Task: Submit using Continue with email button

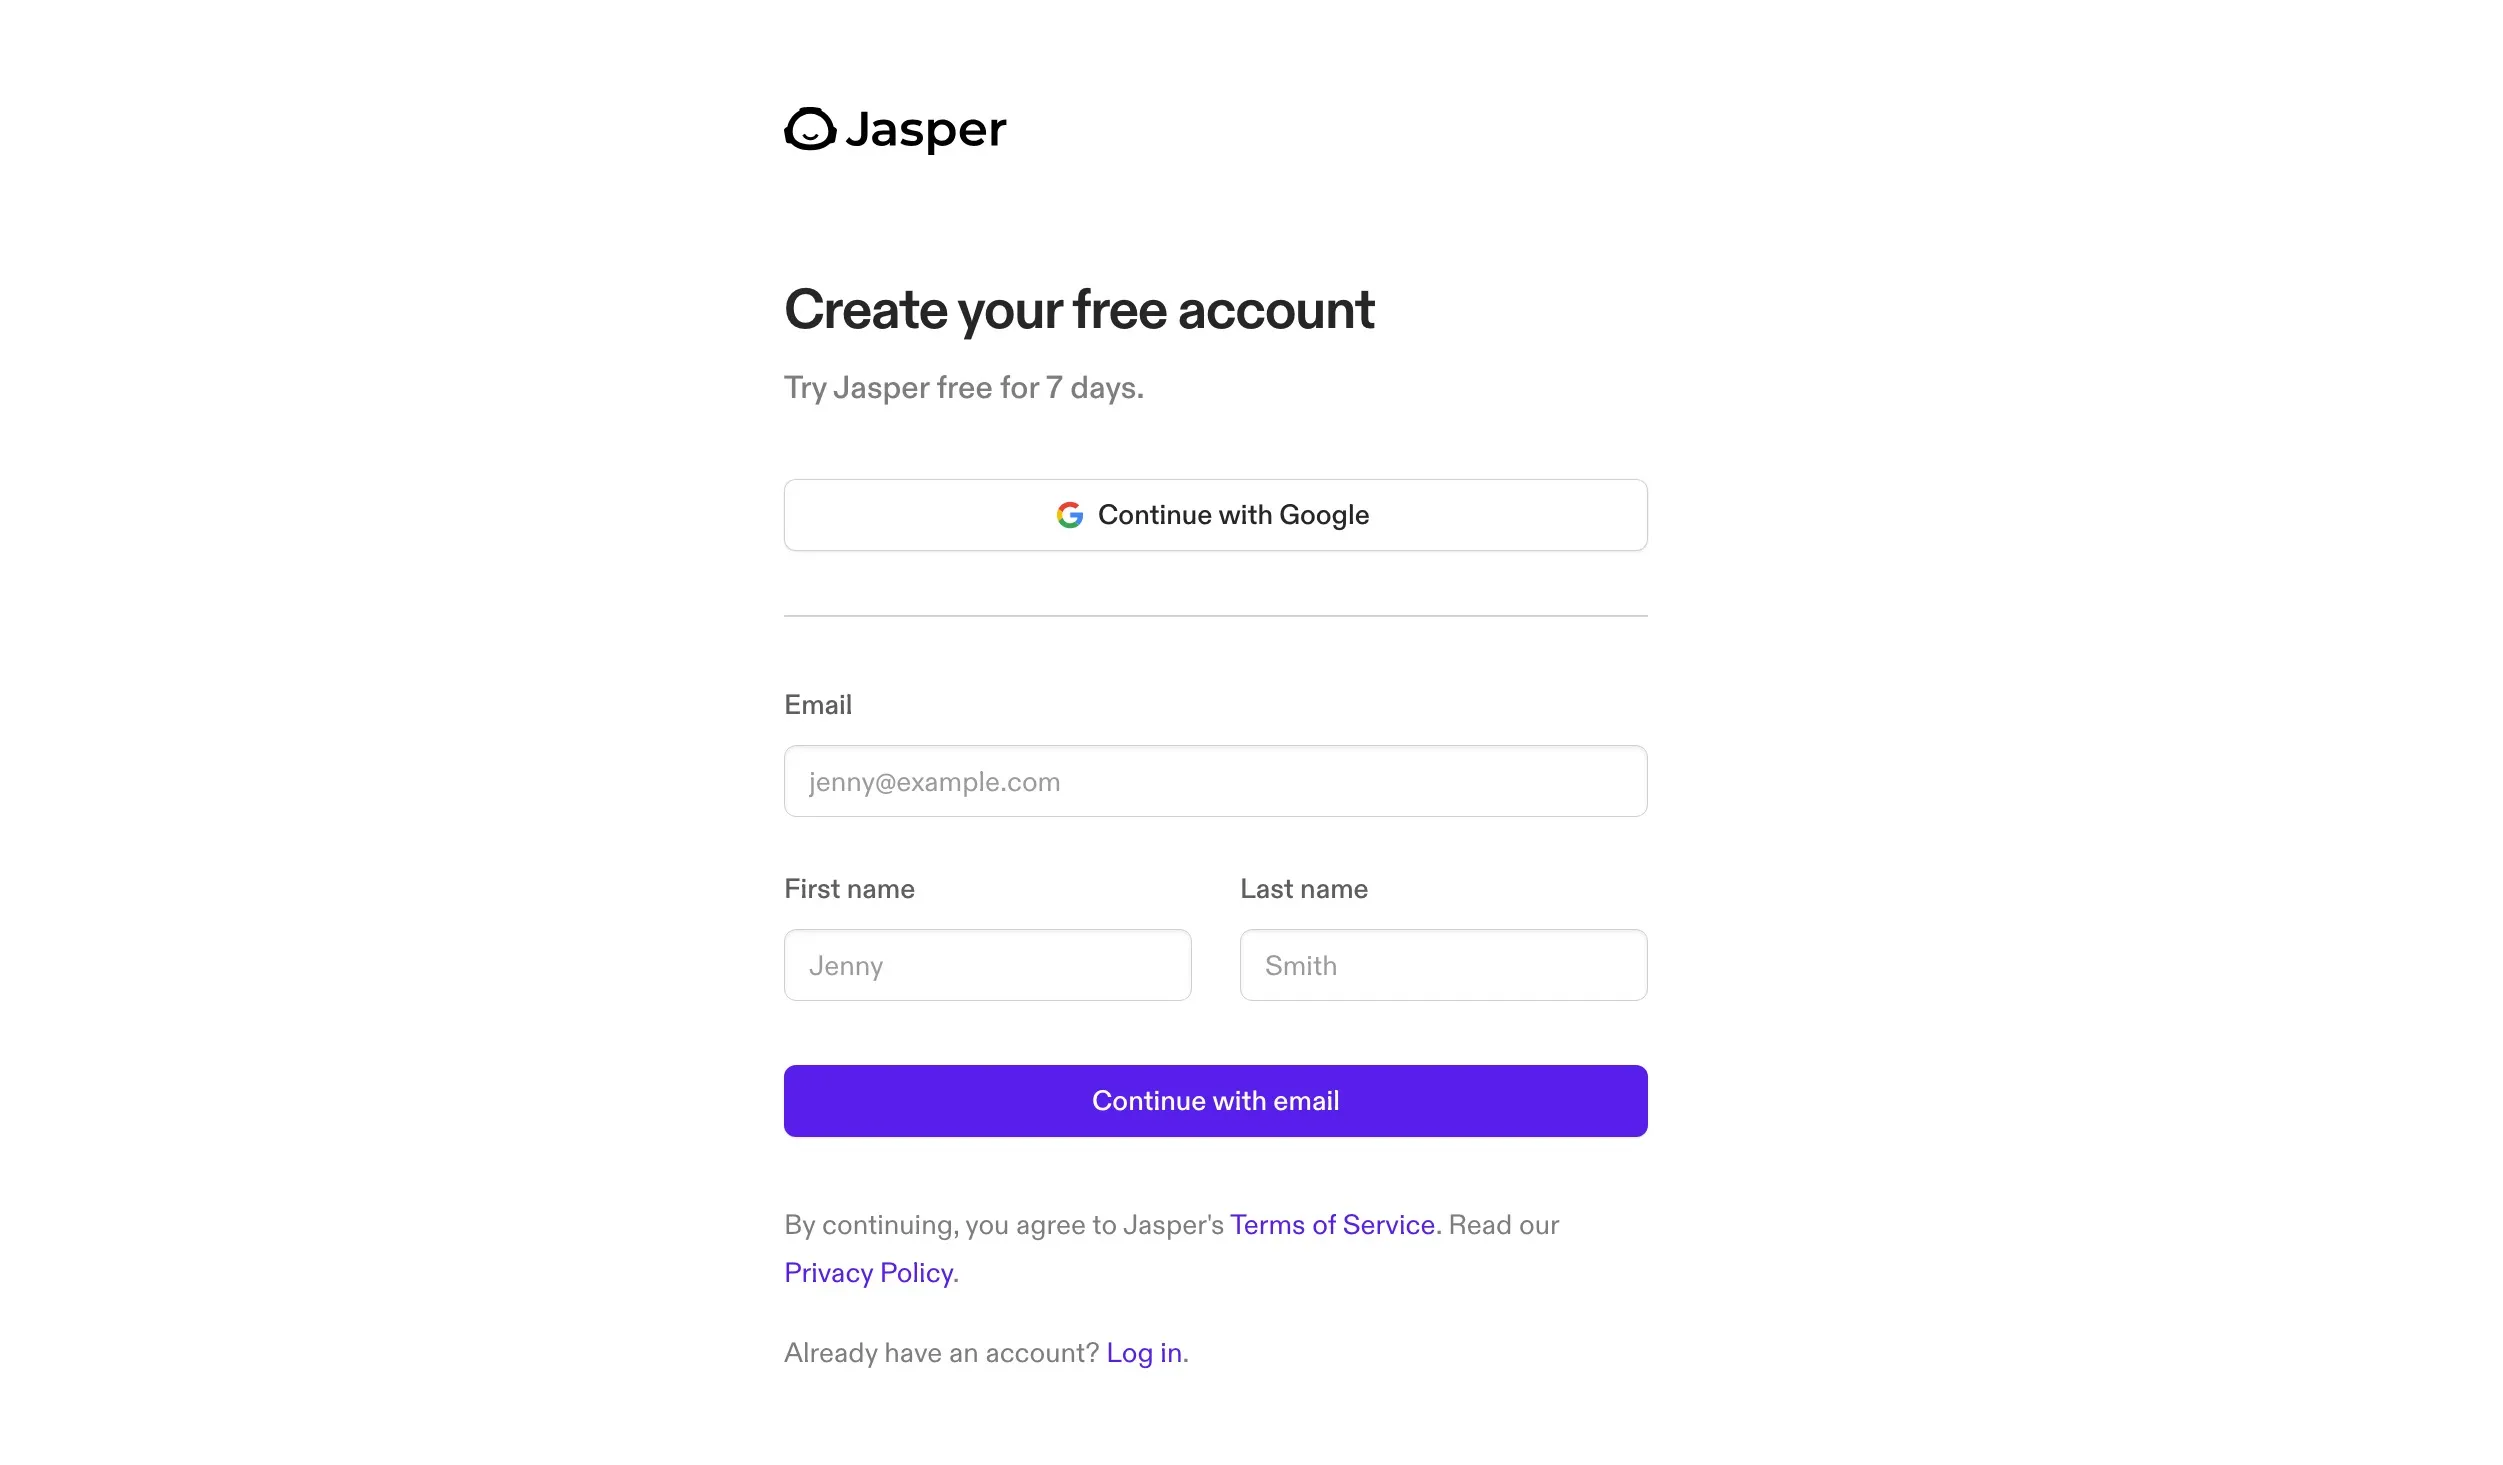Action: (1215, 1101)
